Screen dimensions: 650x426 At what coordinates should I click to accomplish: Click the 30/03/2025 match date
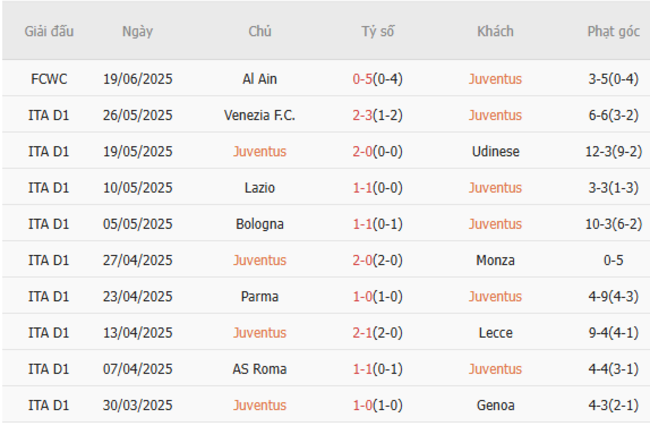click(x=137, y=405)
